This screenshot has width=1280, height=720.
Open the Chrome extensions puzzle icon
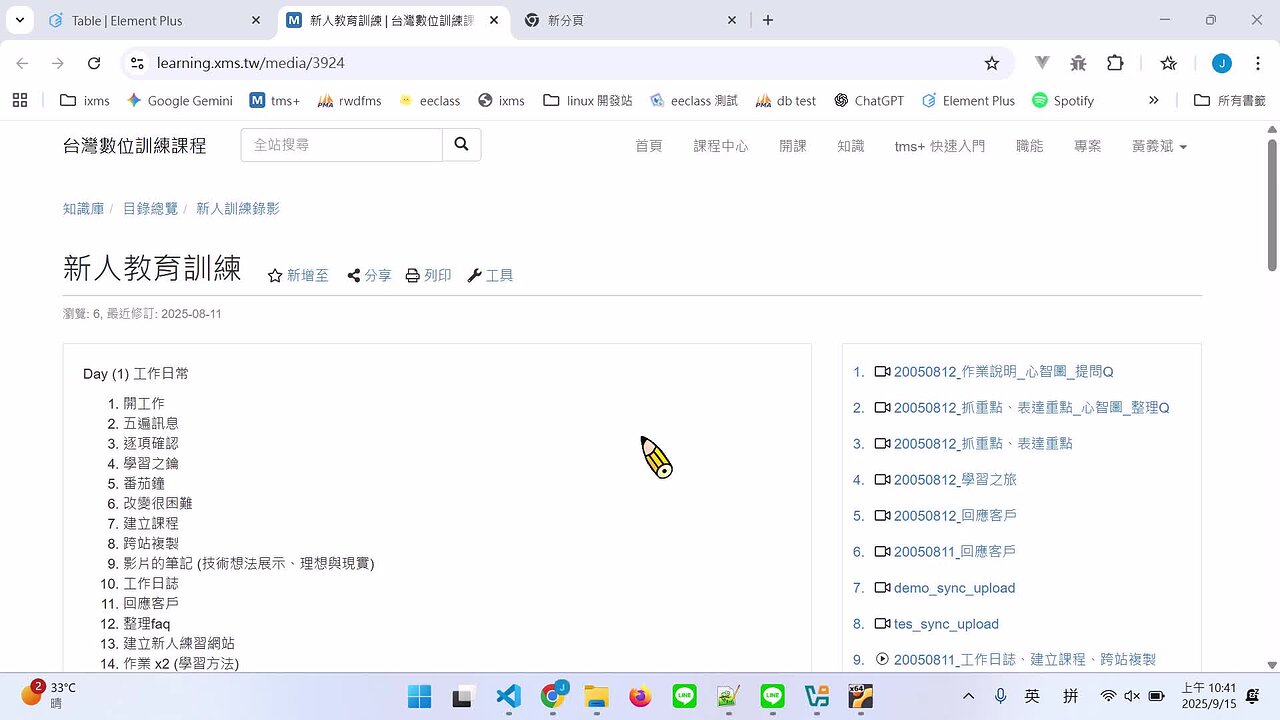(1115, 63)
